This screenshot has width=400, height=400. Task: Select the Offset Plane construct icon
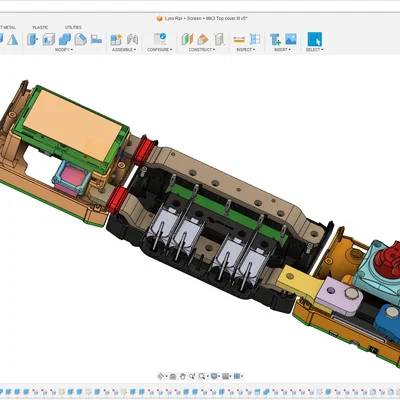(187, 39)
